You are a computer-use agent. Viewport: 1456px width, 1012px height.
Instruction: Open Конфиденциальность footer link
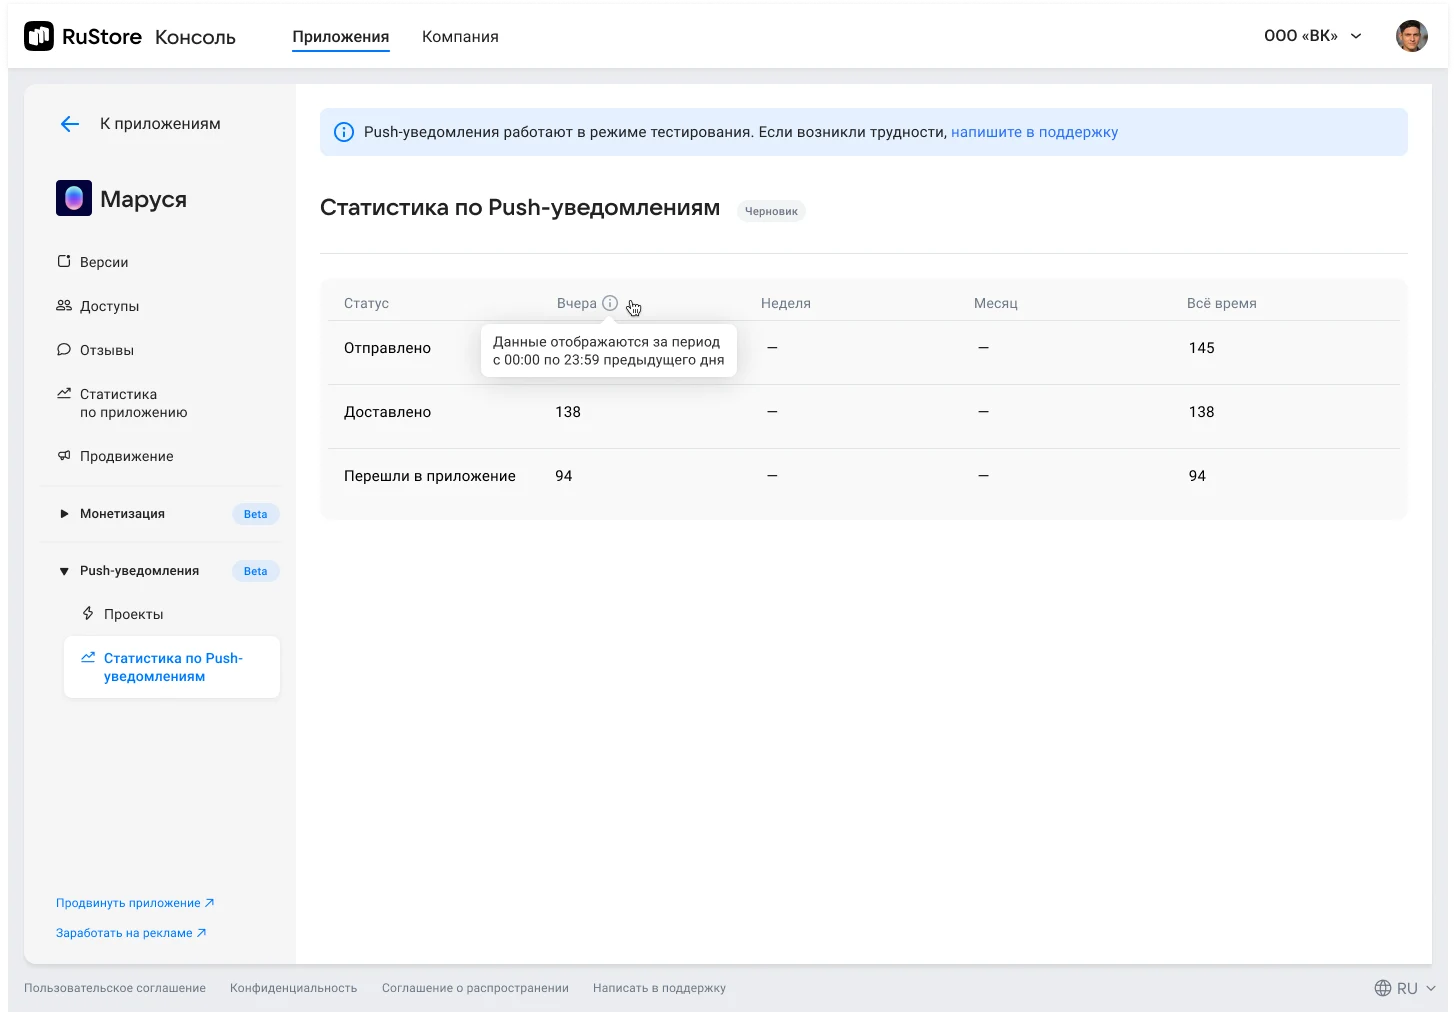(x=293, y=988)
